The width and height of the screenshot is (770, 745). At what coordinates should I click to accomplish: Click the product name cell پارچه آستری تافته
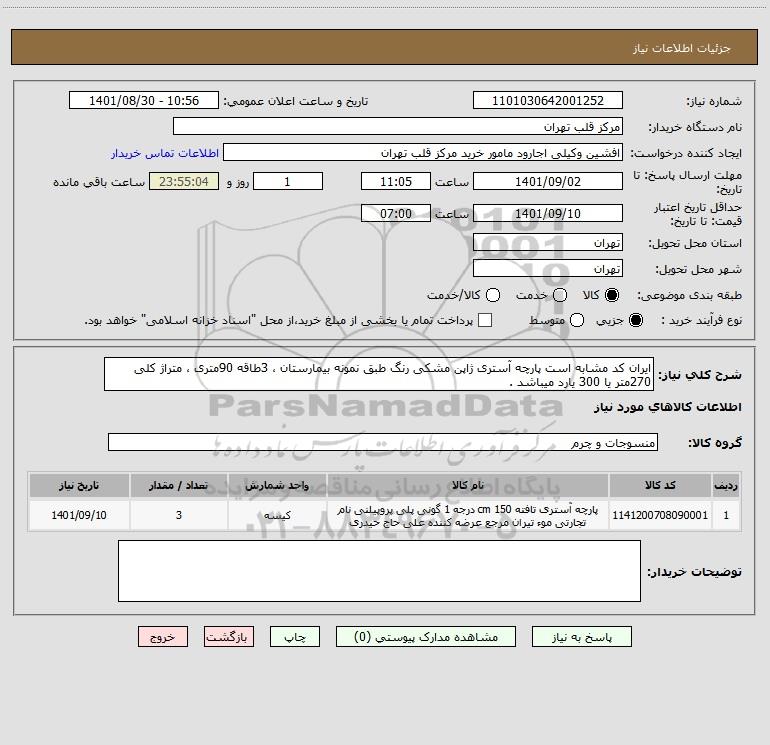[468, 515]
